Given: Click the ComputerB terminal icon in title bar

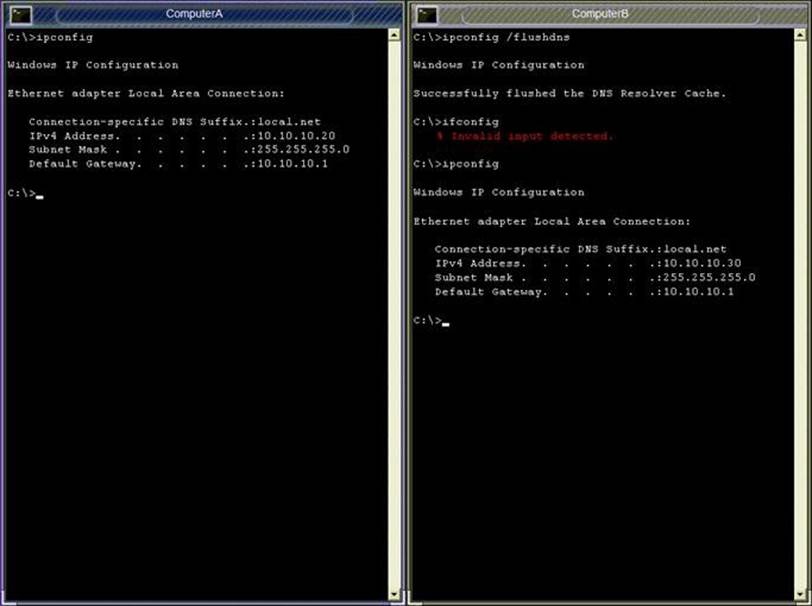Looking at the screenshot, I should coord(427,13).
